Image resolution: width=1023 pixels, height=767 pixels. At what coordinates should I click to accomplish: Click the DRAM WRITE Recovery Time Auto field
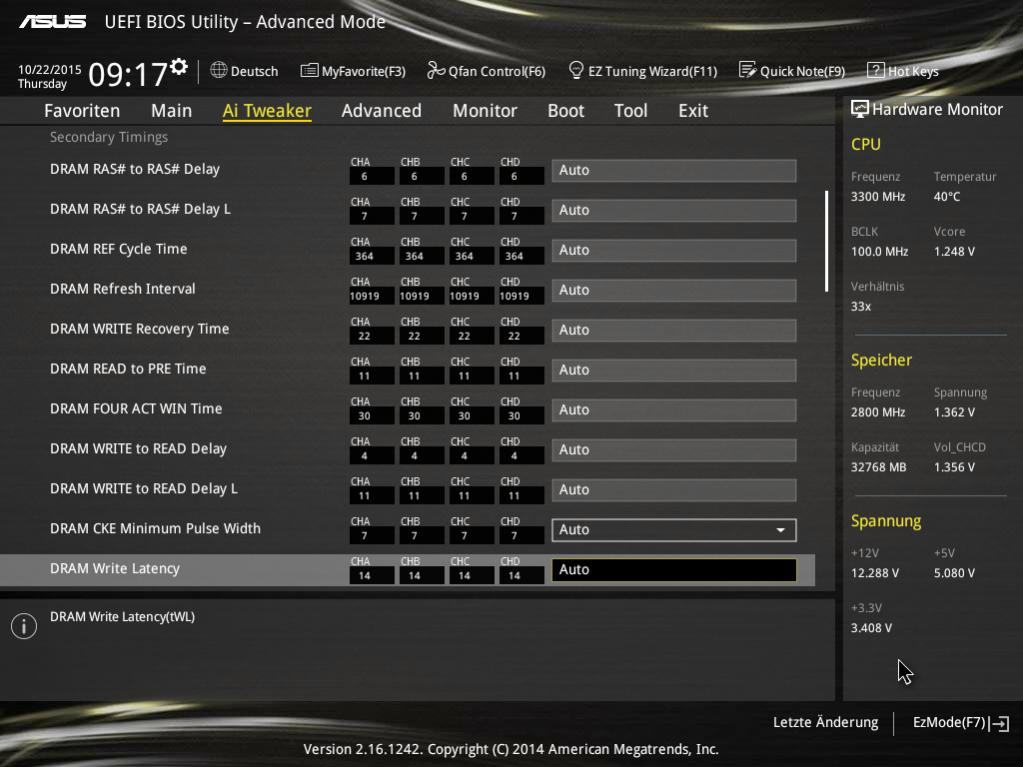coord(674,331)
